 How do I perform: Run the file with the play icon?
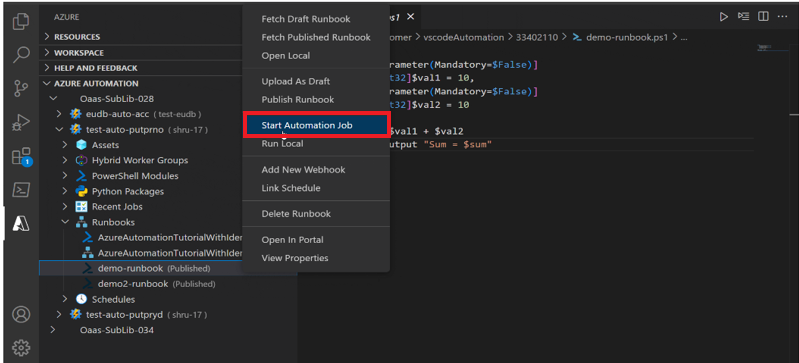pyautogui.click(x=723, y=17)
